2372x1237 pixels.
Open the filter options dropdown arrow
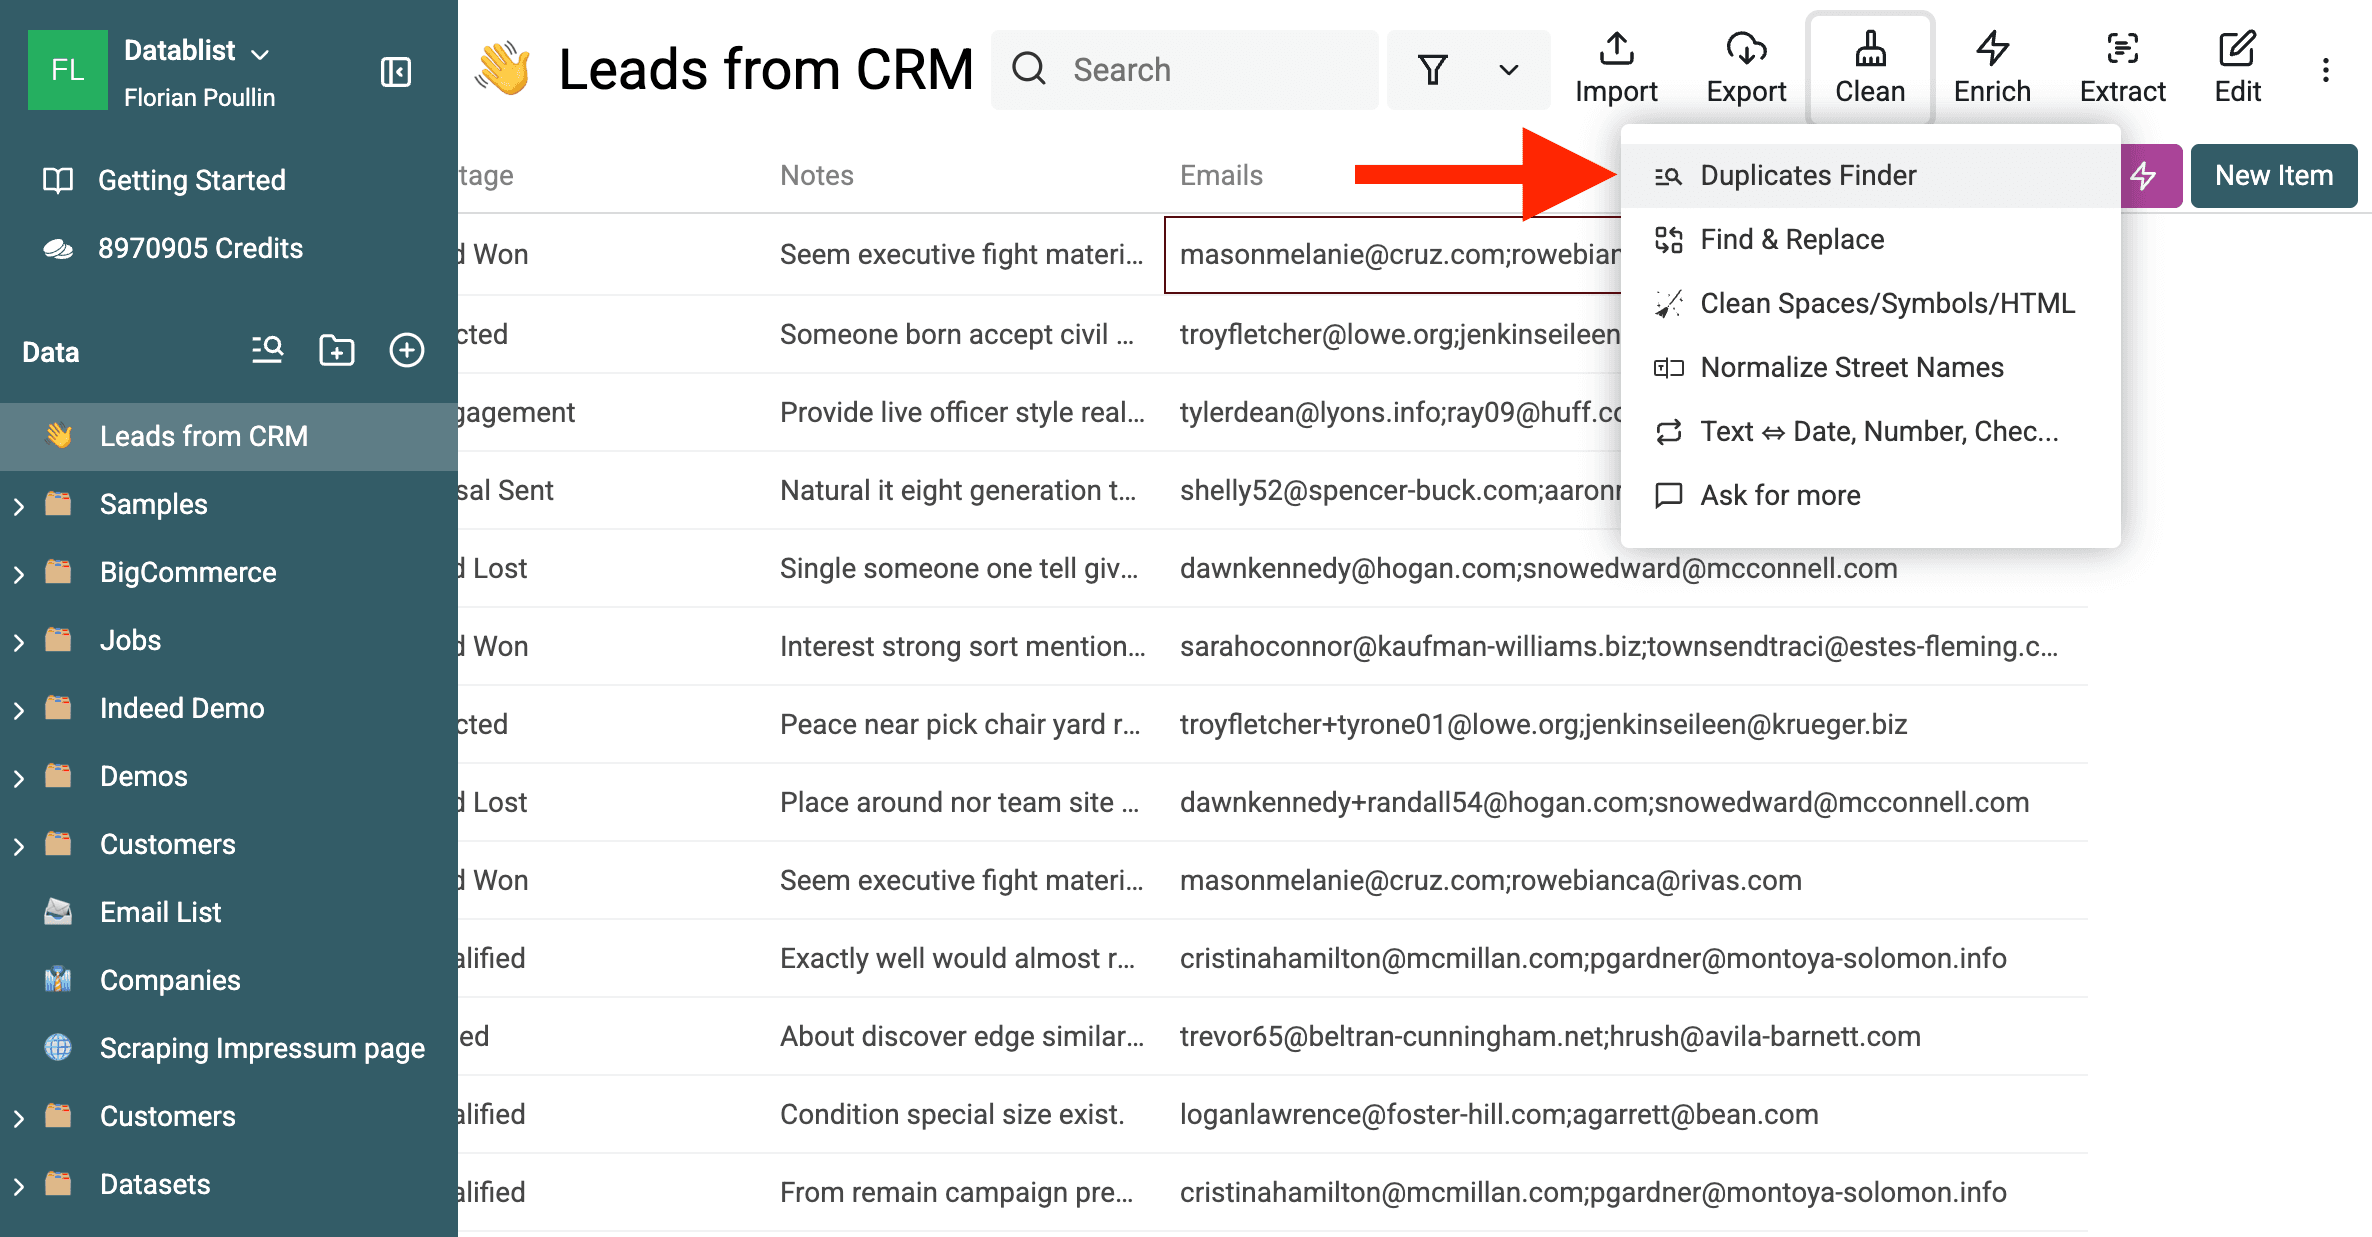[1508, 70]
